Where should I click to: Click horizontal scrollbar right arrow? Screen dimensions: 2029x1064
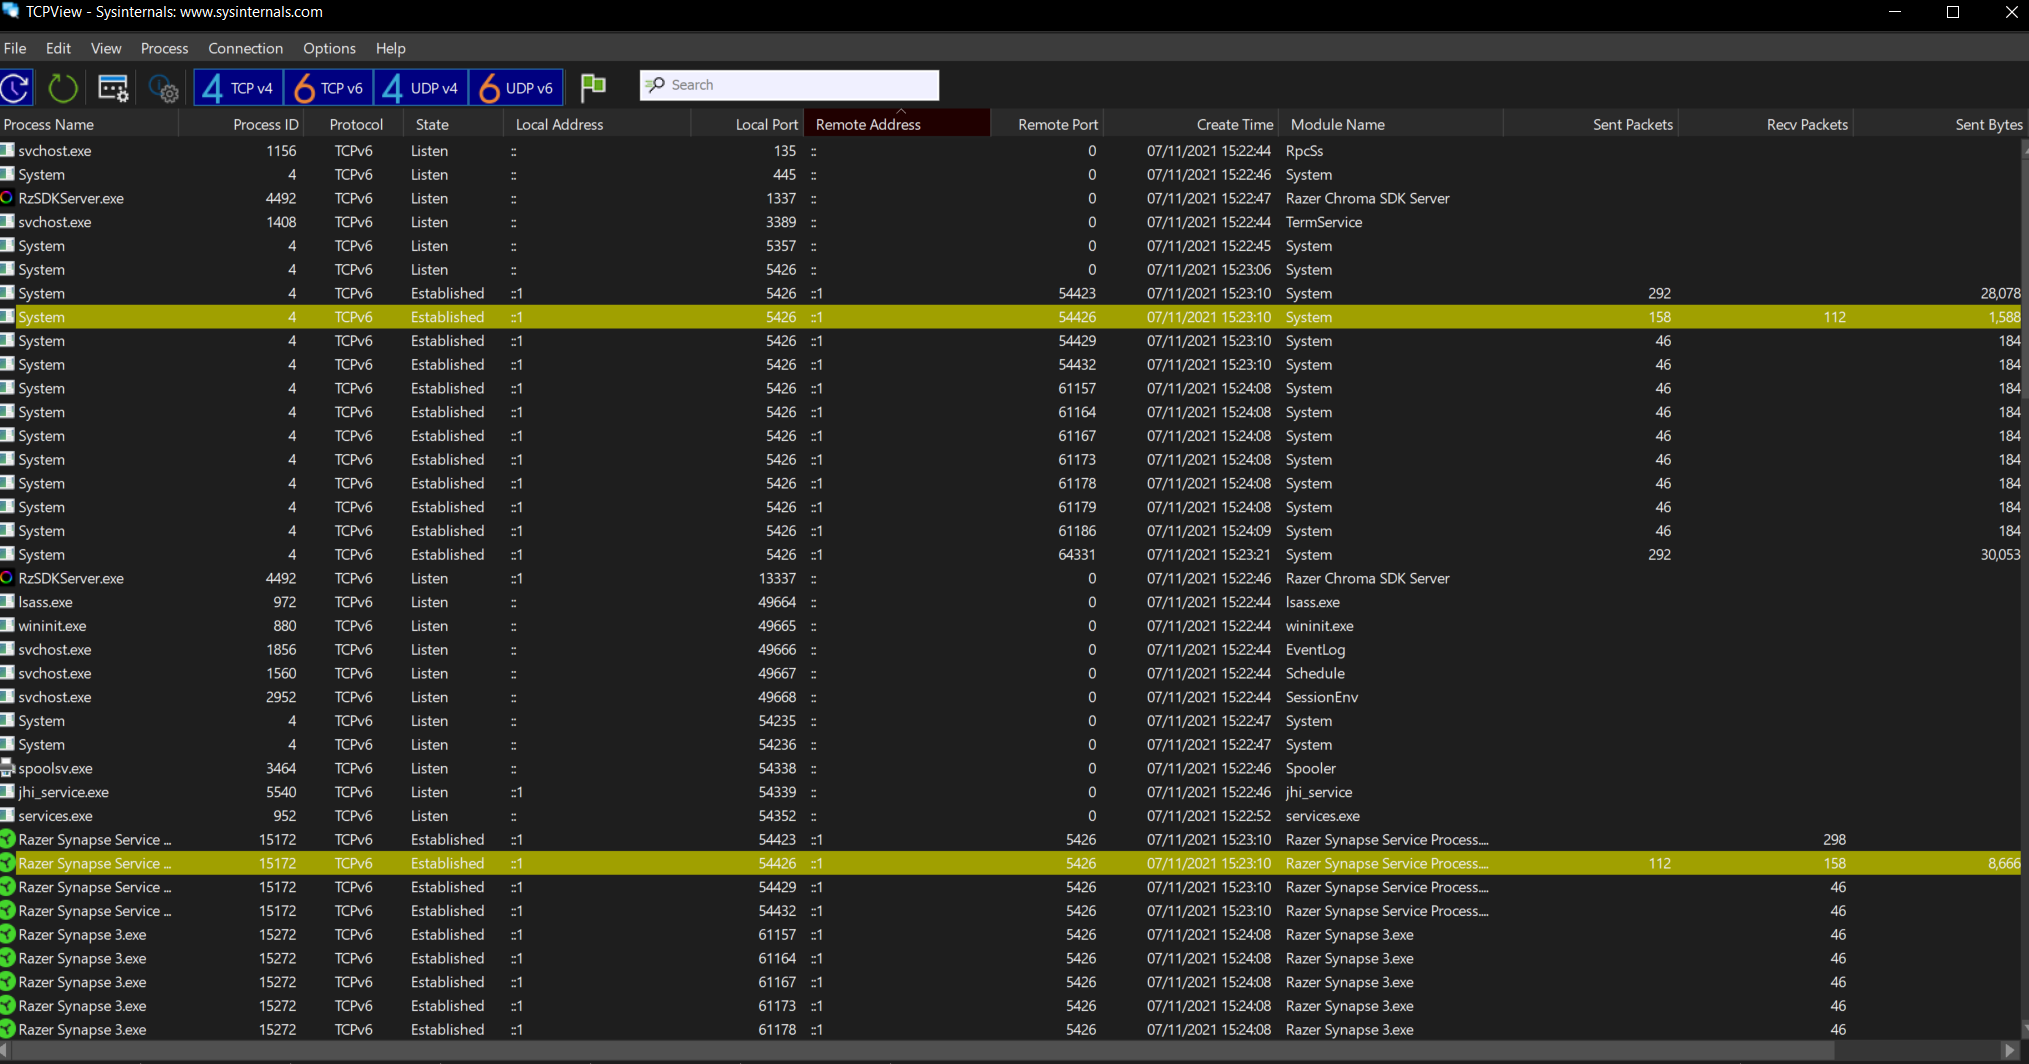coord(2010,1051)
